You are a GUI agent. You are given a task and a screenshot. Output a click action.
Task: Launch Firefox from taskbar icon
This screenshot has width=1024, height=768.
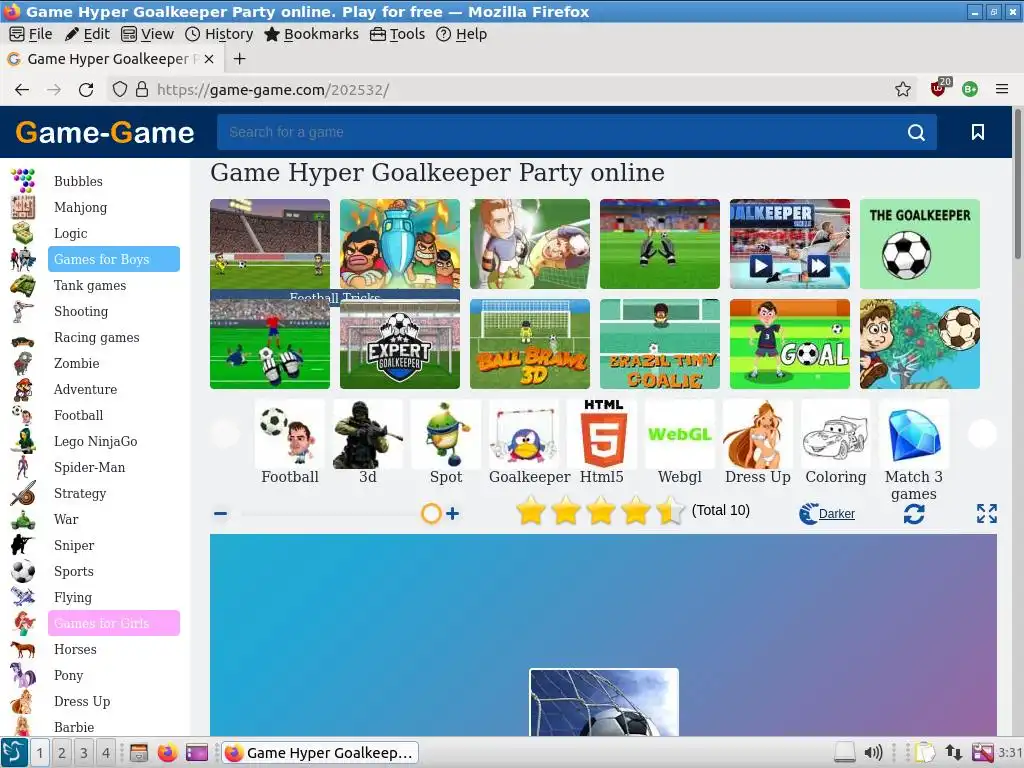click(x=167, y=753)
